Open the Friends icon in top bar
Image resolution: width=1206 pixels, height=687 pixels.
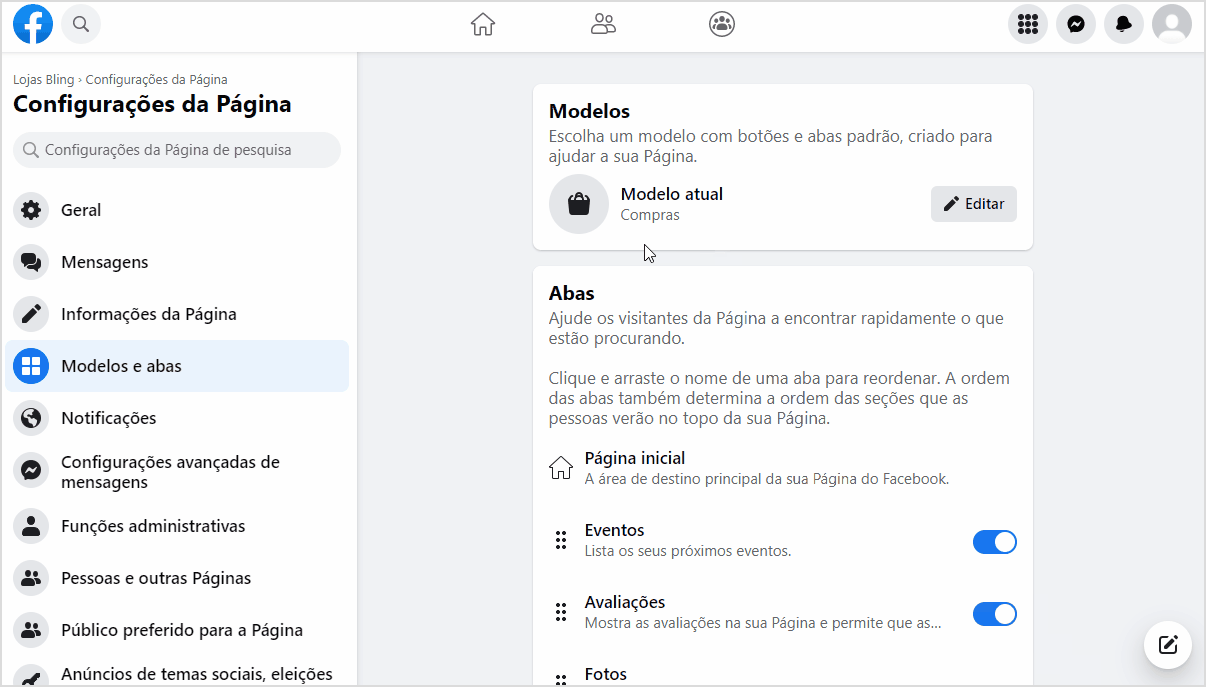[x=603, y=24]
